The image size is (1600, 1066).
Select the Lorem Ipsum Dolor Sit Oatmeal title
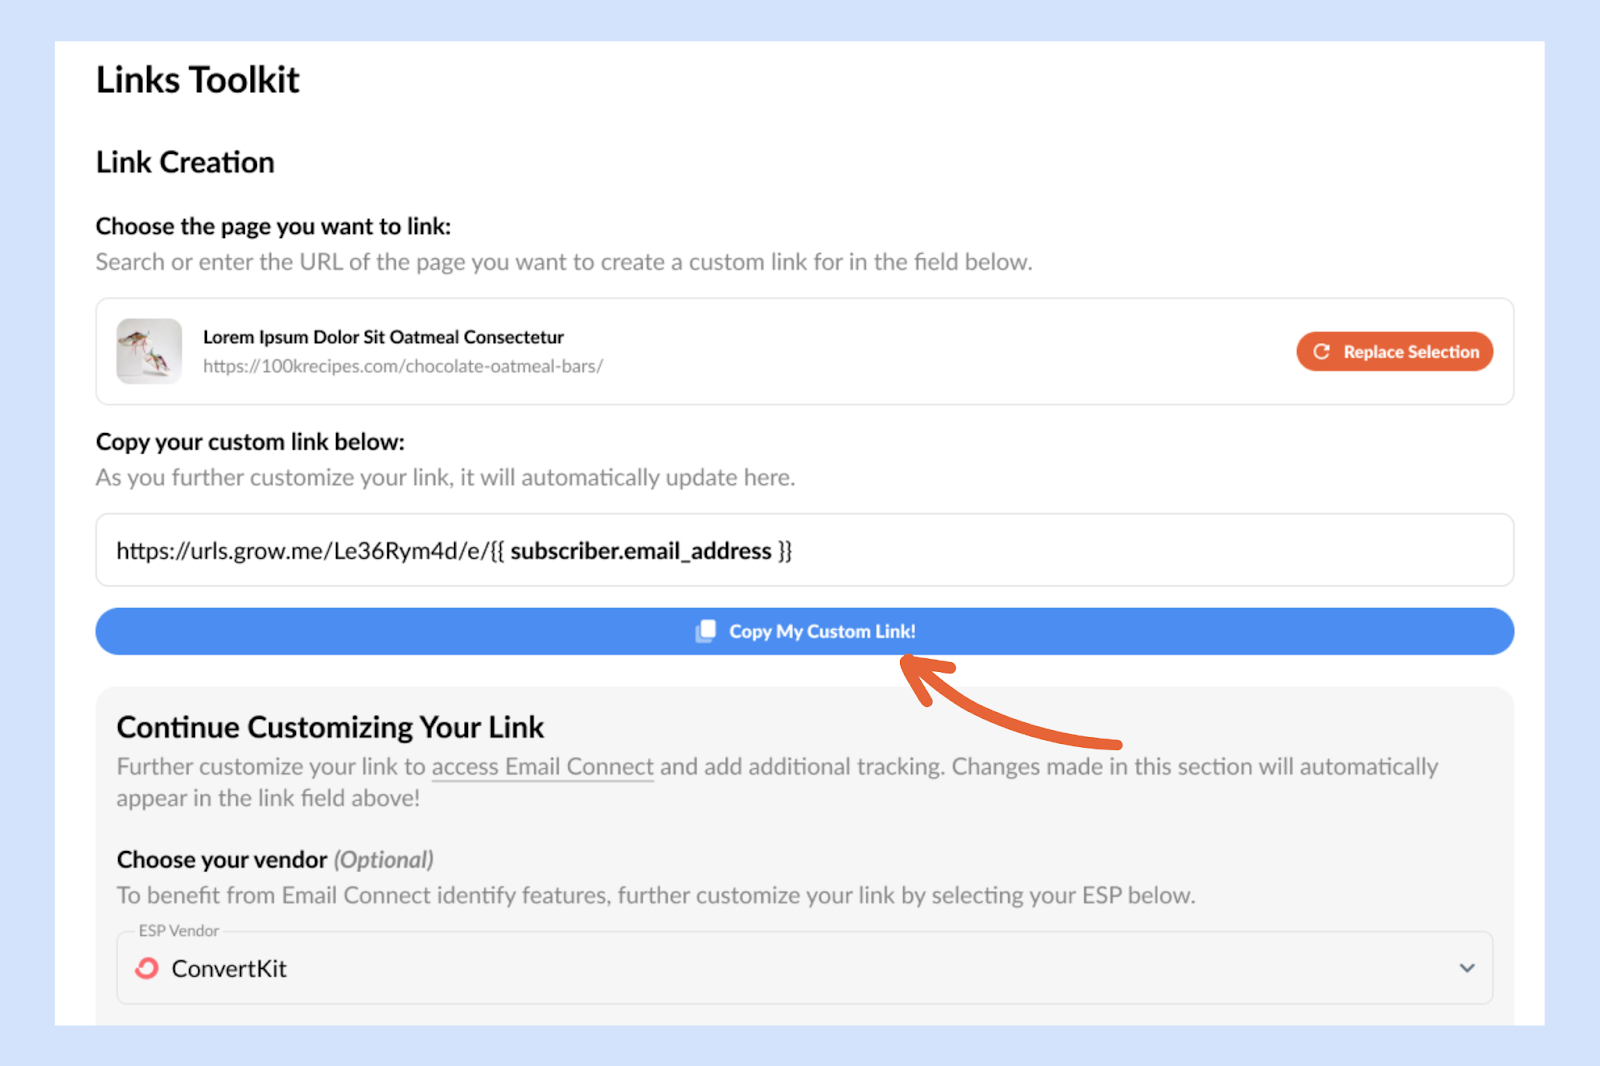383,337
